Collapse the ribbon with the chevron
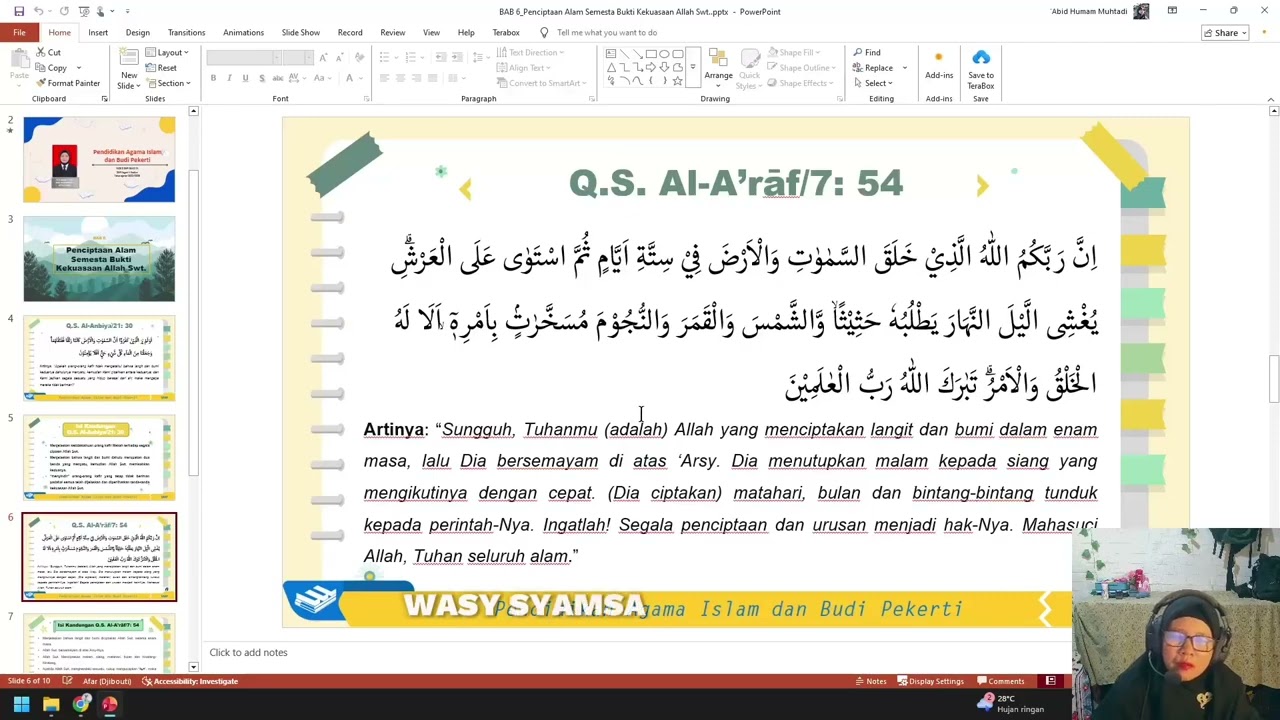 click(1271, 99)
